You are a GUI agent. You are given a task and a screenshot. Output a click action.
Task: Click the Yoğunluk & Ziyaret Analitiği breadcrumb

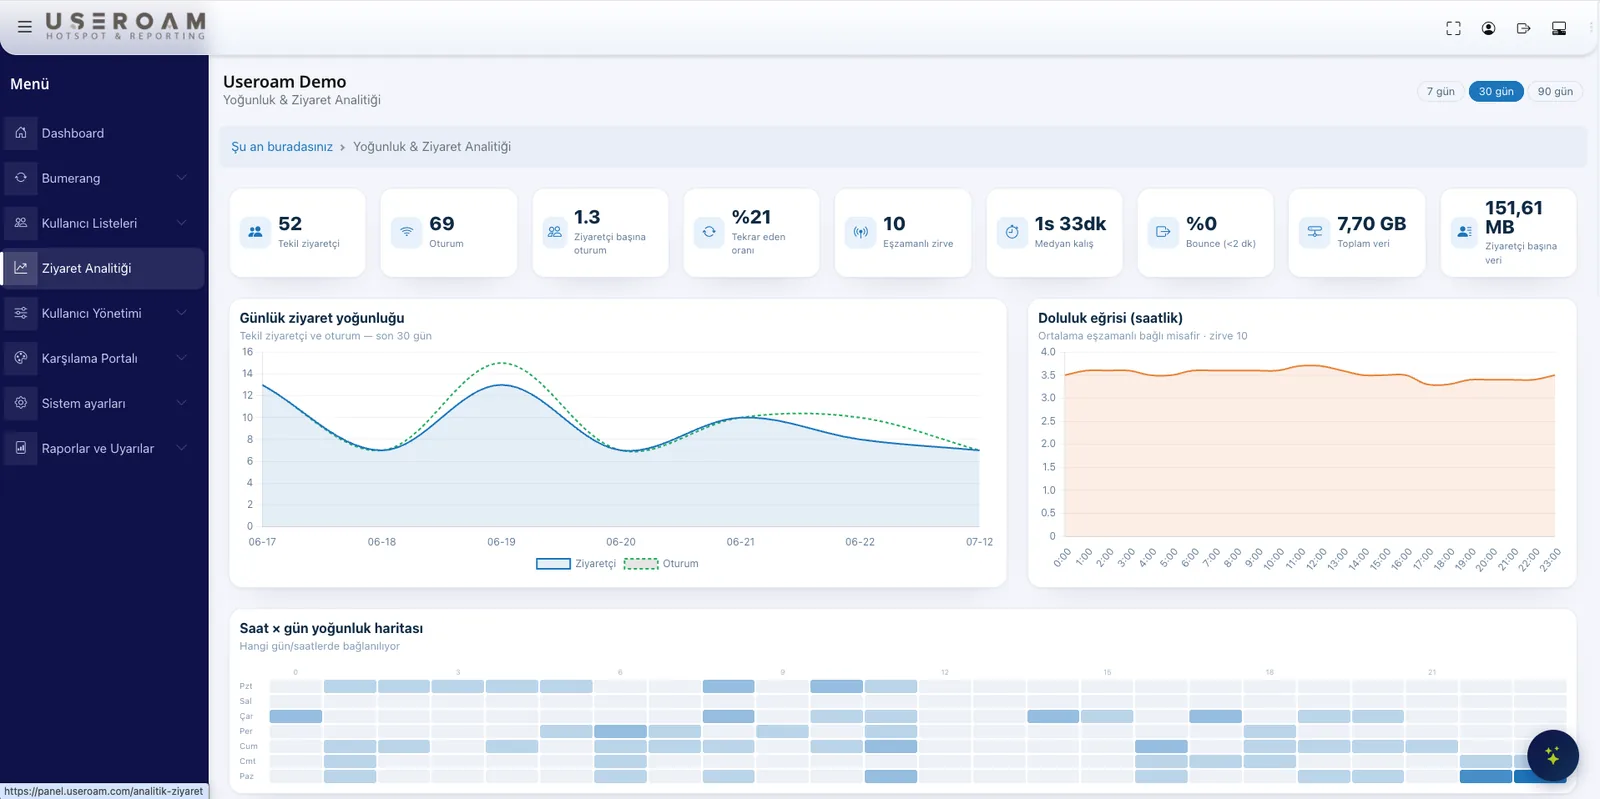pos(432,147)
